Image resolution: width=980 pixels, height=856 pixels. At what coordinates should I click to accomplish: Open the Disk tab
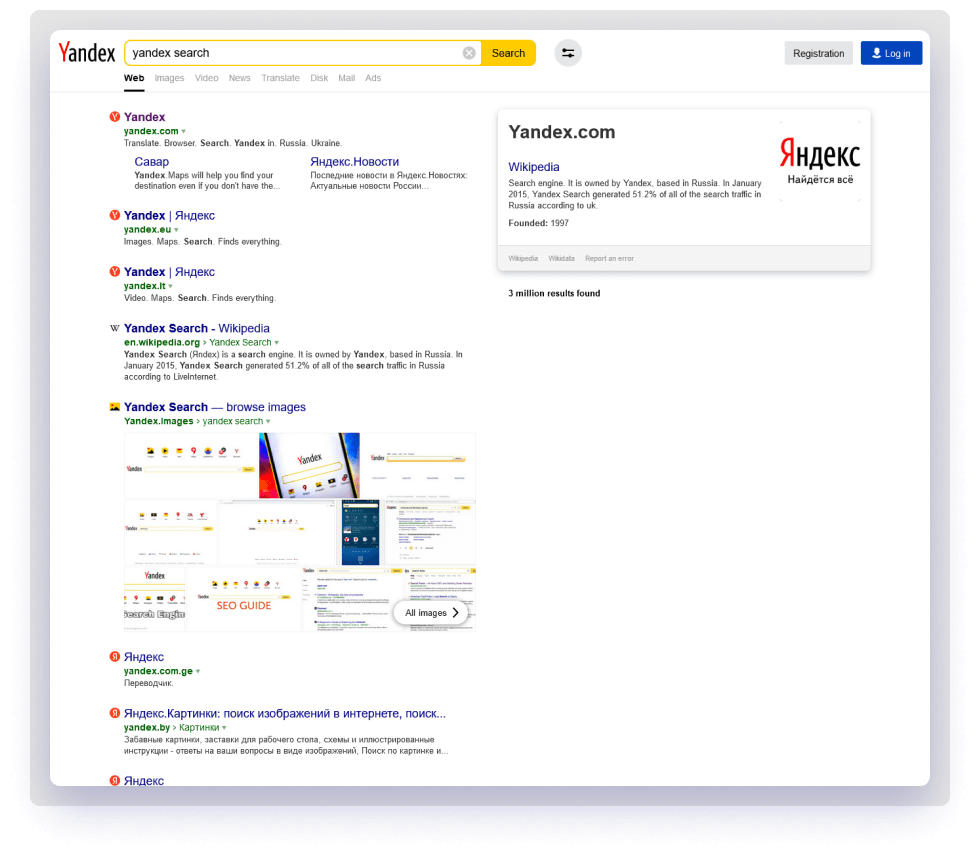(319, 78)
